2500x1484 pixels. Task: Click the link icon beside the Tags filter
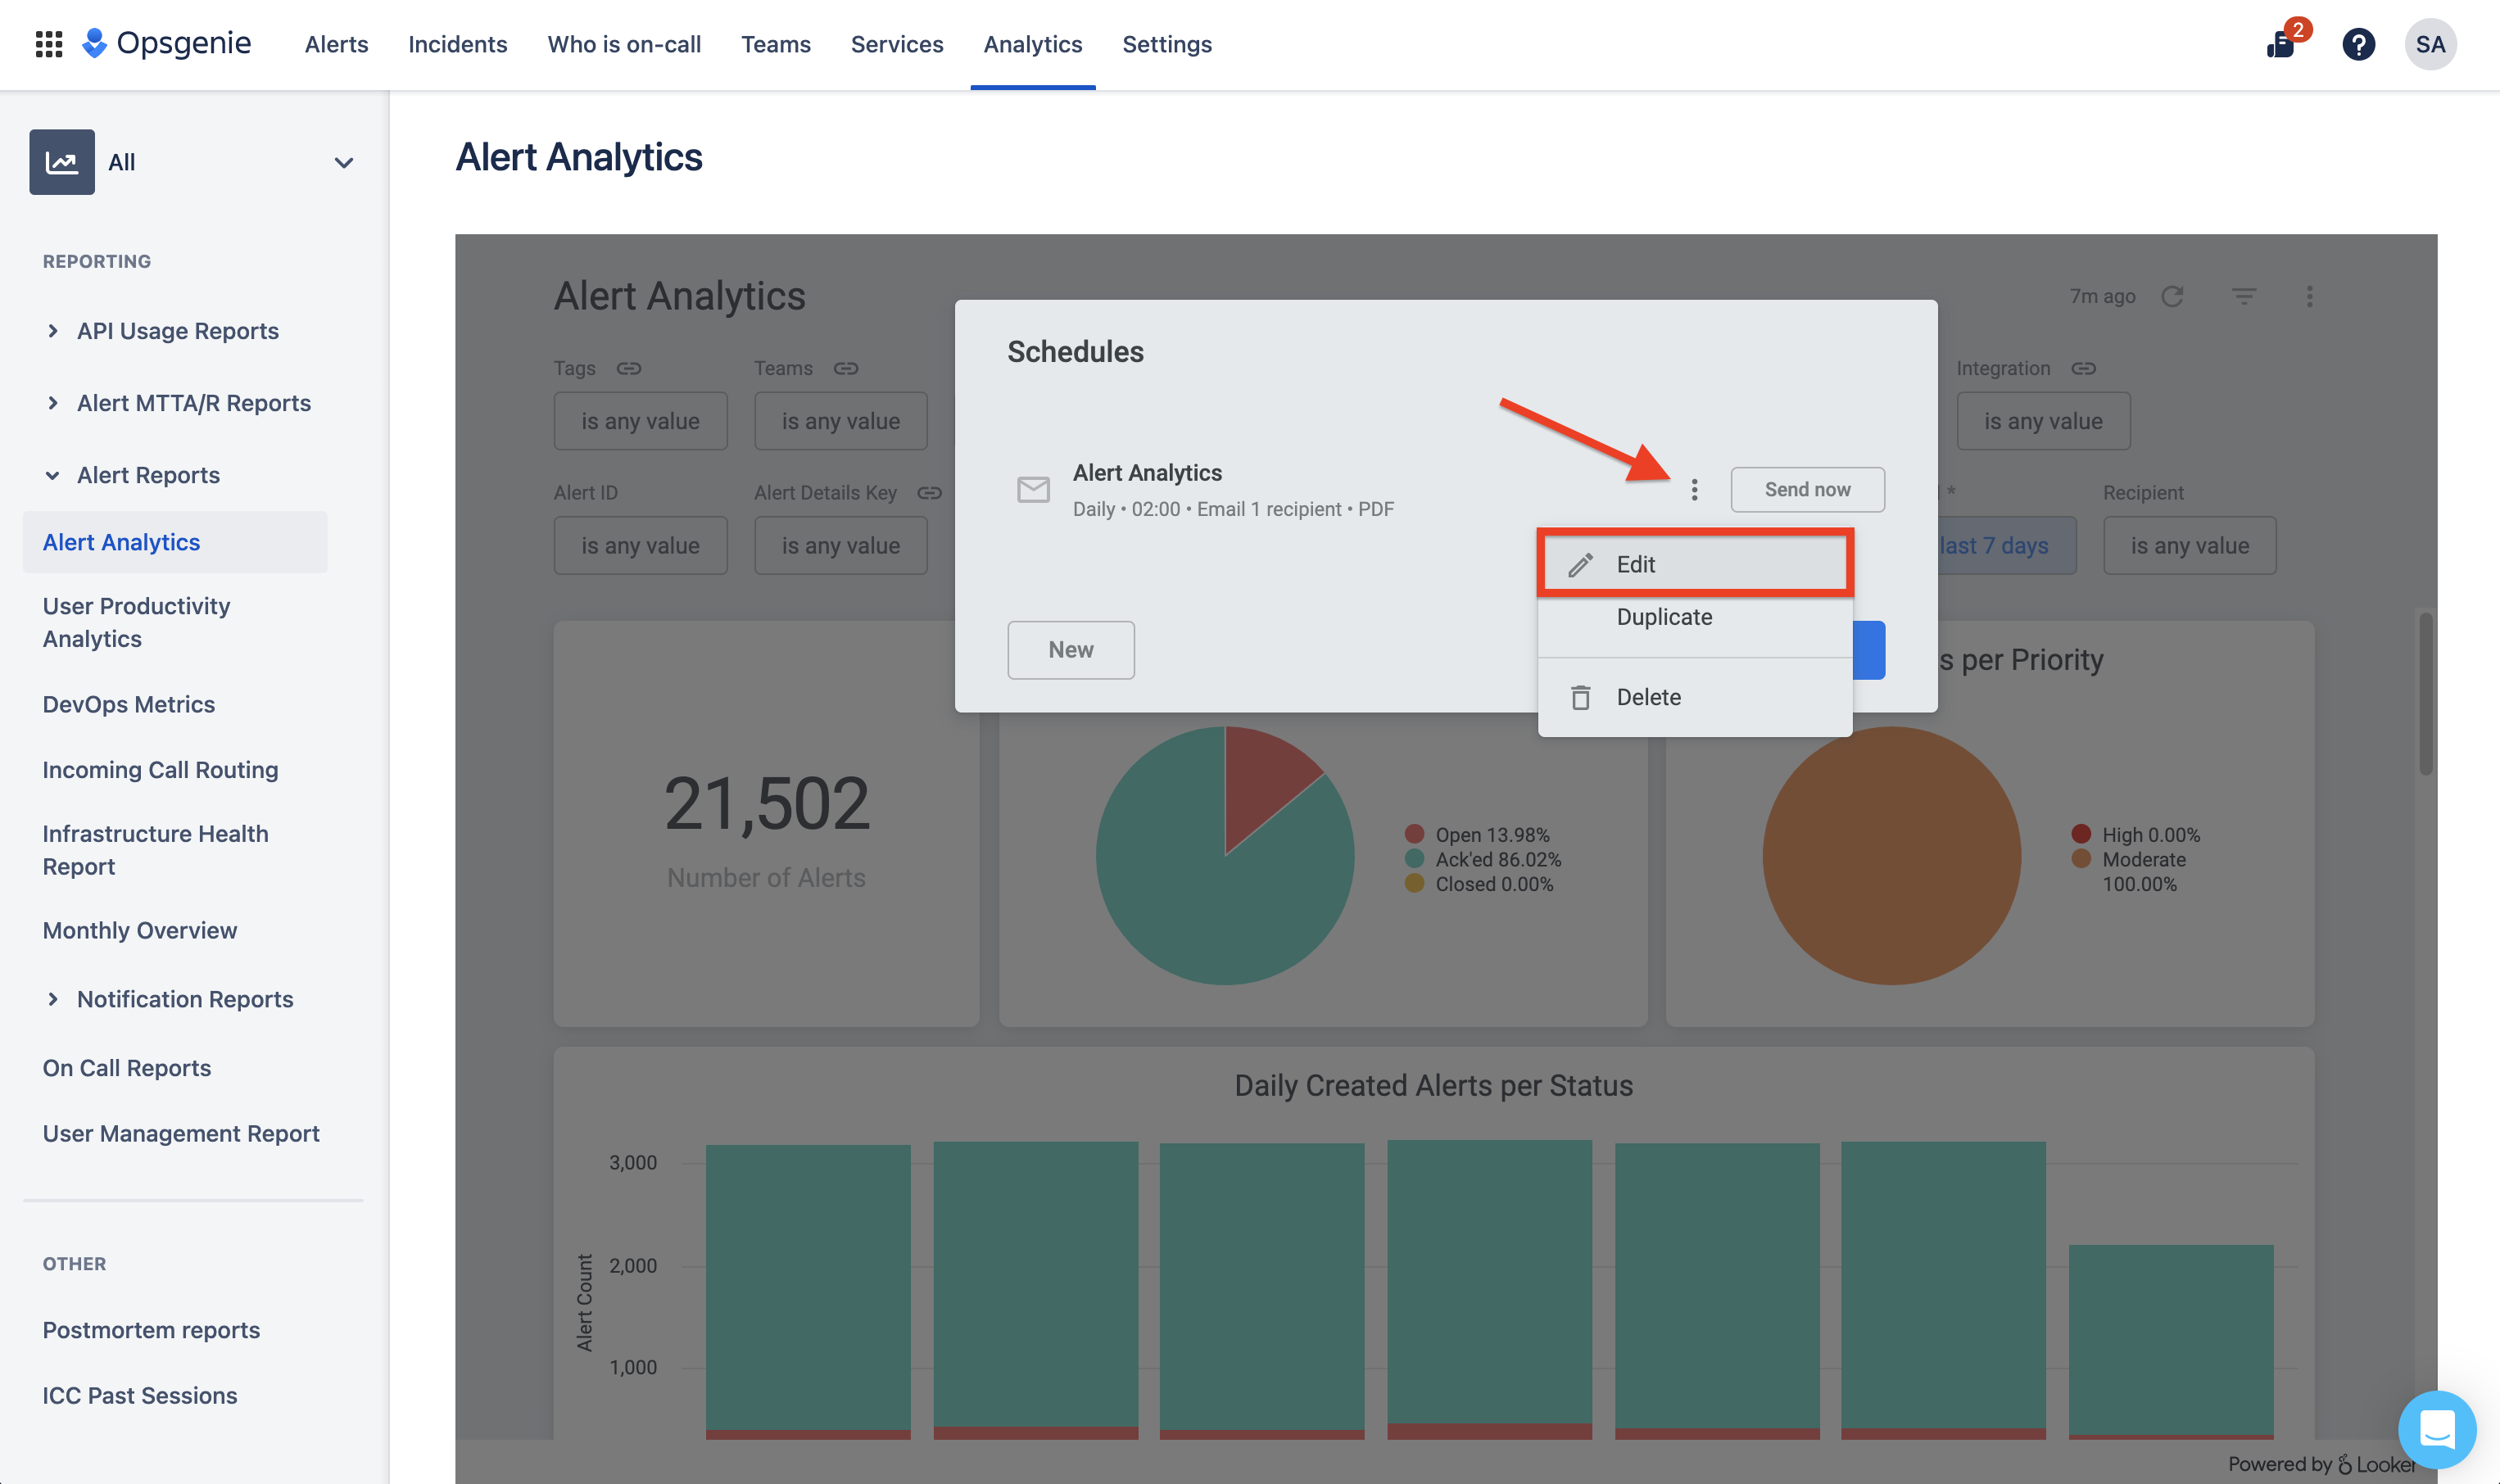(x=629, y=368)
